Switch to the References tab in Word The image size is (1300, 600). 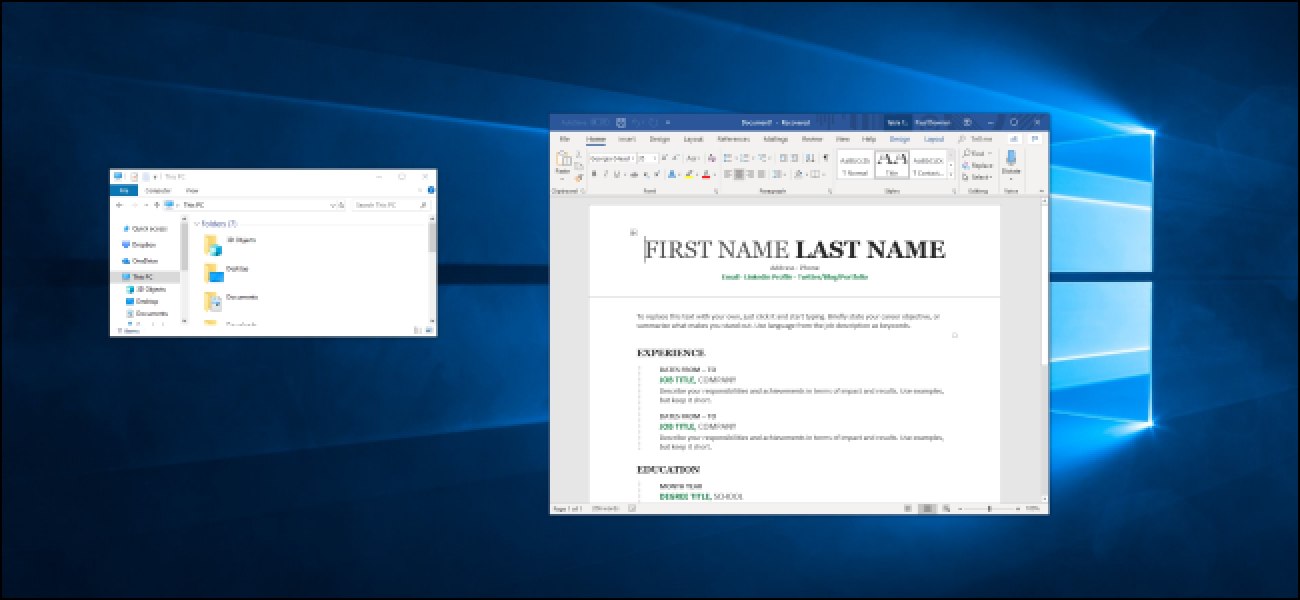pyautogui.click(x=733, y=139)
